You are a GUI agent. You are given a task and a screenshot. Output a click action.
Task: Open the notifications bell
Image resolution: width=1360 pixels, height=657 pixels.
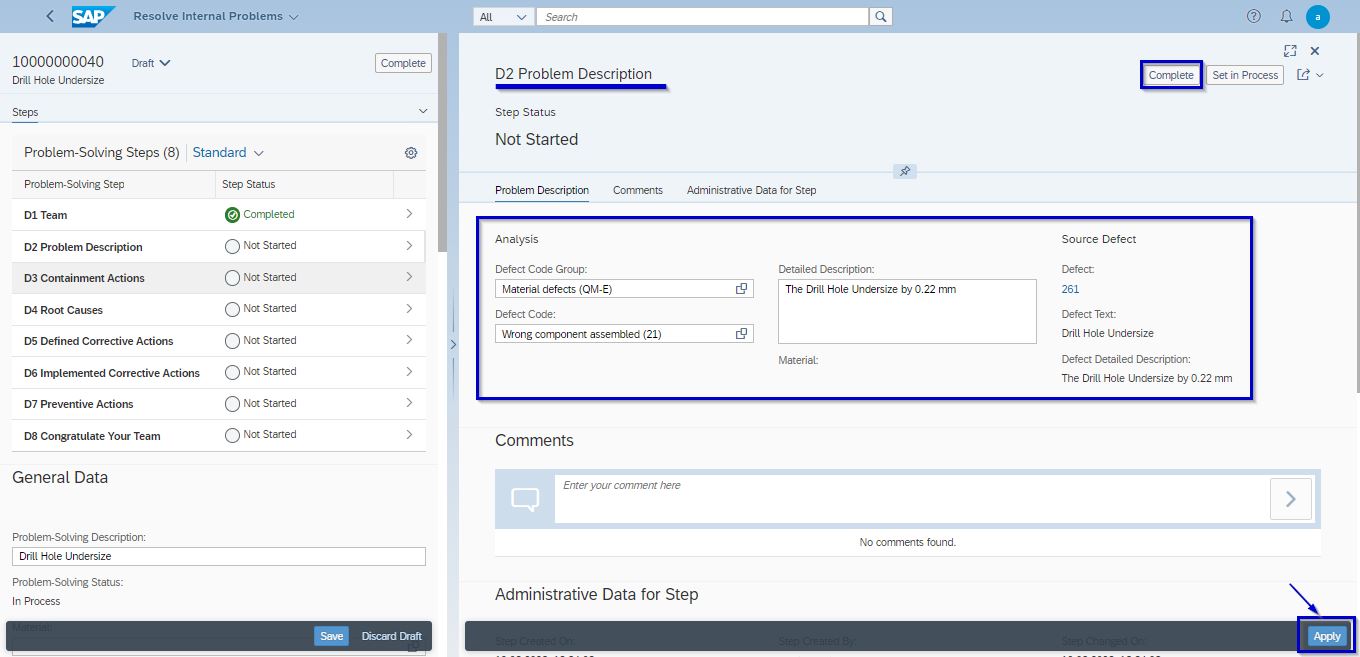(1286, 16)
